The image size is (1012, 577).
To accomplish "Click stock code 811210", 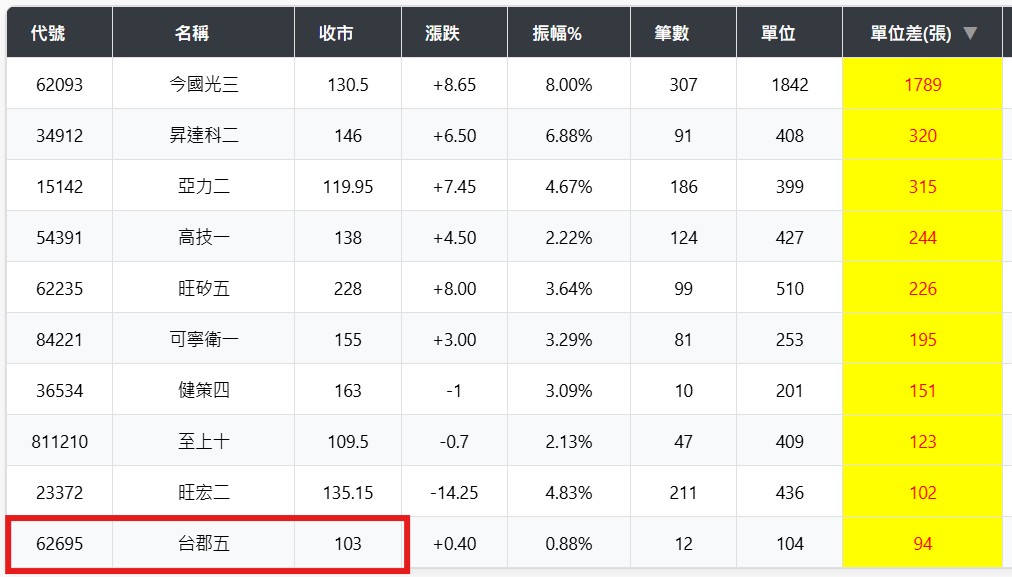I will click(58, 442).
